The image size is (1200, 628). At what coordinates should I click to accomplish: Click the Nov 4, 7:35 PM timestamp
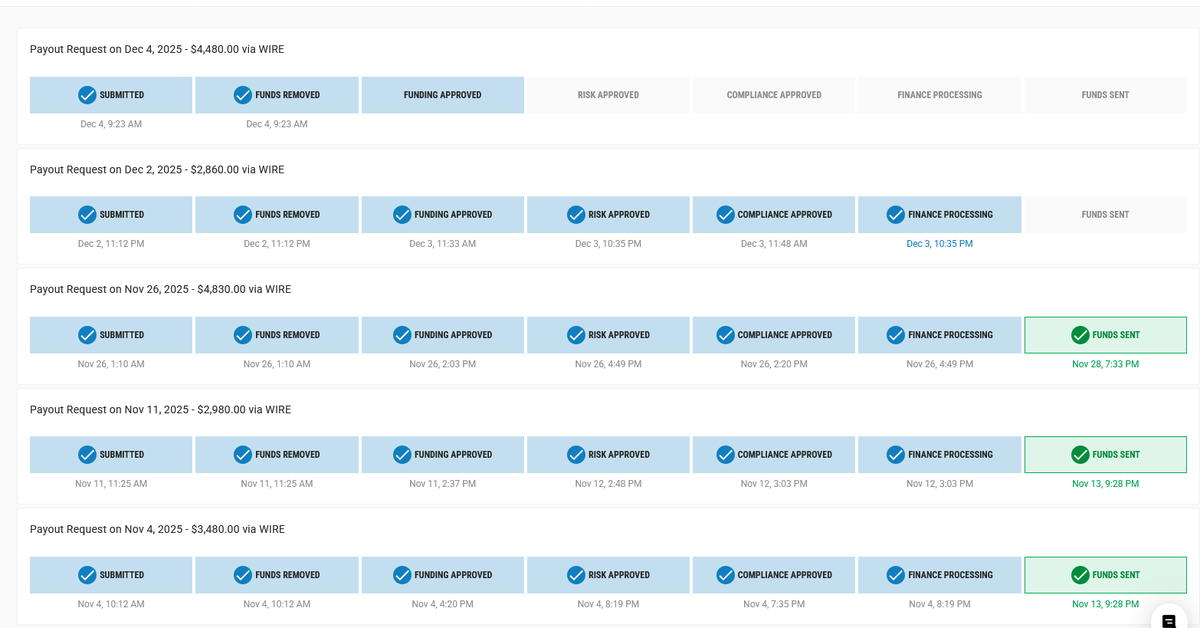774,604
